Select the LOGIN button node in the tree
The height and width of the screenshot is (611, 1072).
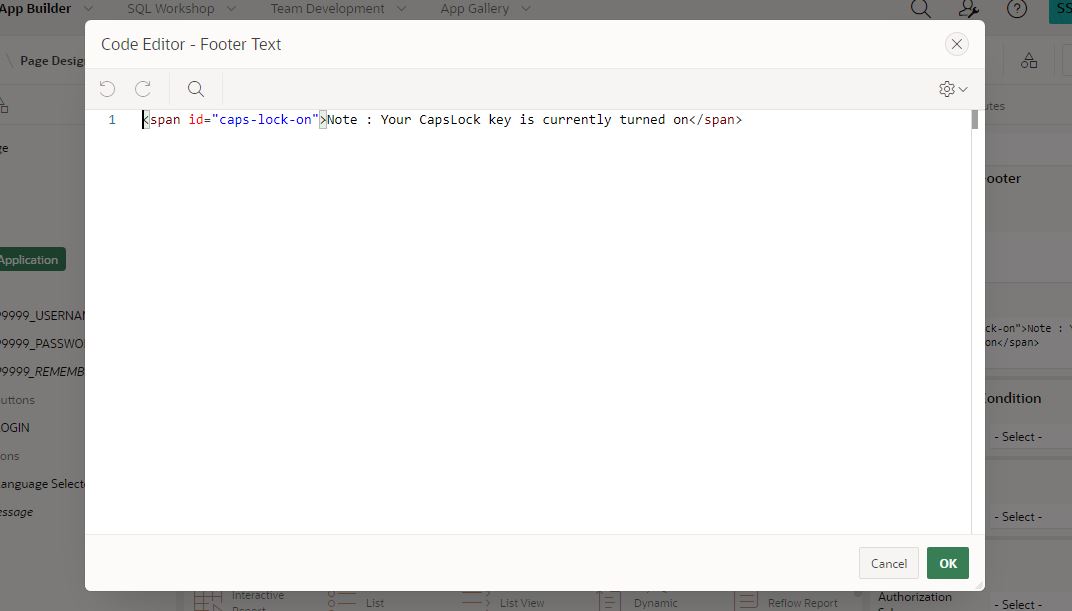(x=15, y=428)
